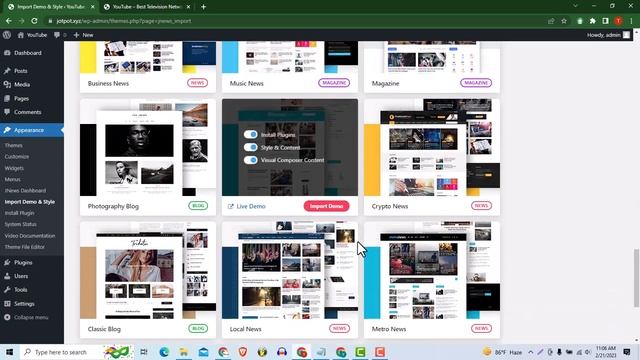
Task: Go to Menus submenu
Action: [x=13, y=179]
